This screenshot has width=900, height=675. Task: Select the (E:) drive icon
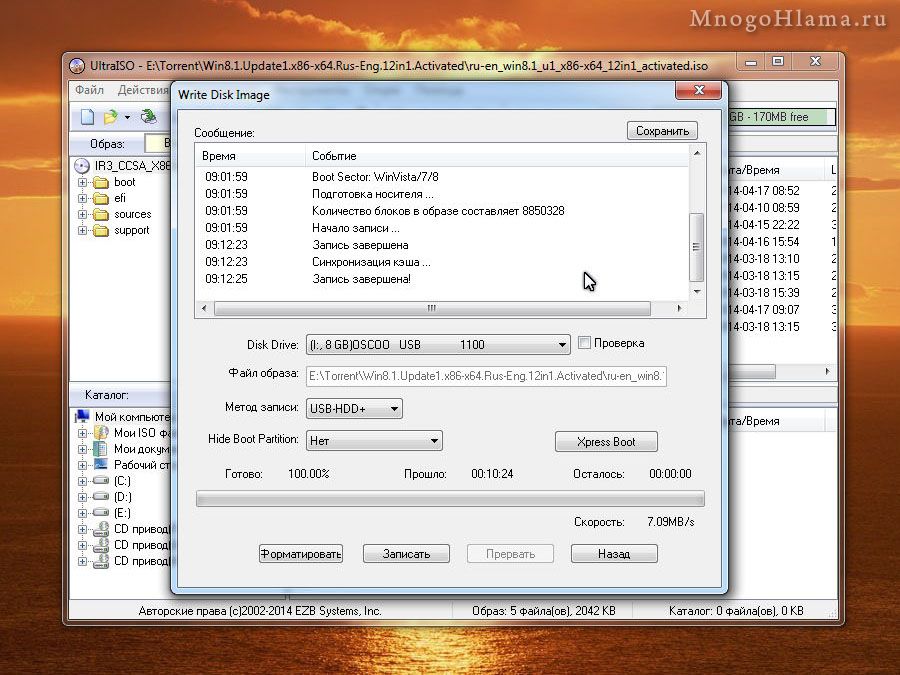[100, 513]
